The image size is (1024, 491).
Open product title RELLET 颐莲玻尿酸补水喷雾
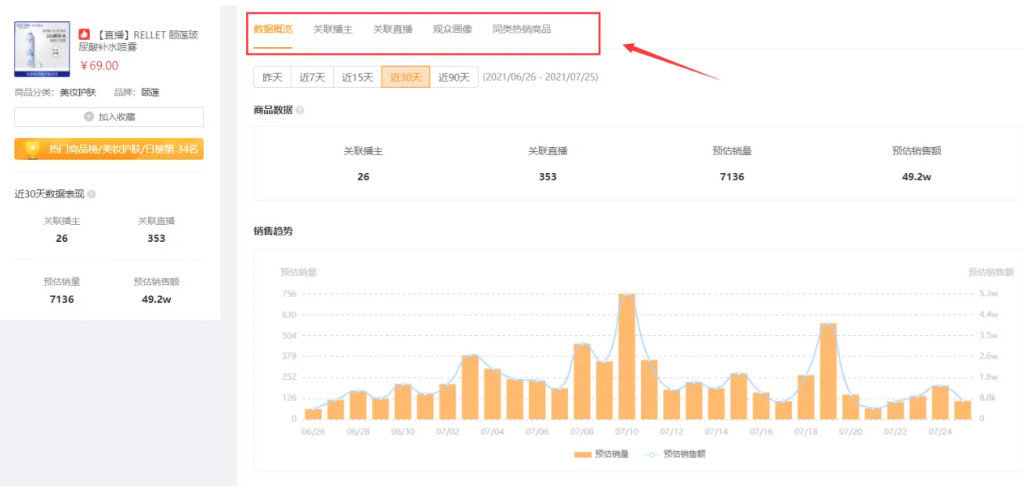[138, 40]
